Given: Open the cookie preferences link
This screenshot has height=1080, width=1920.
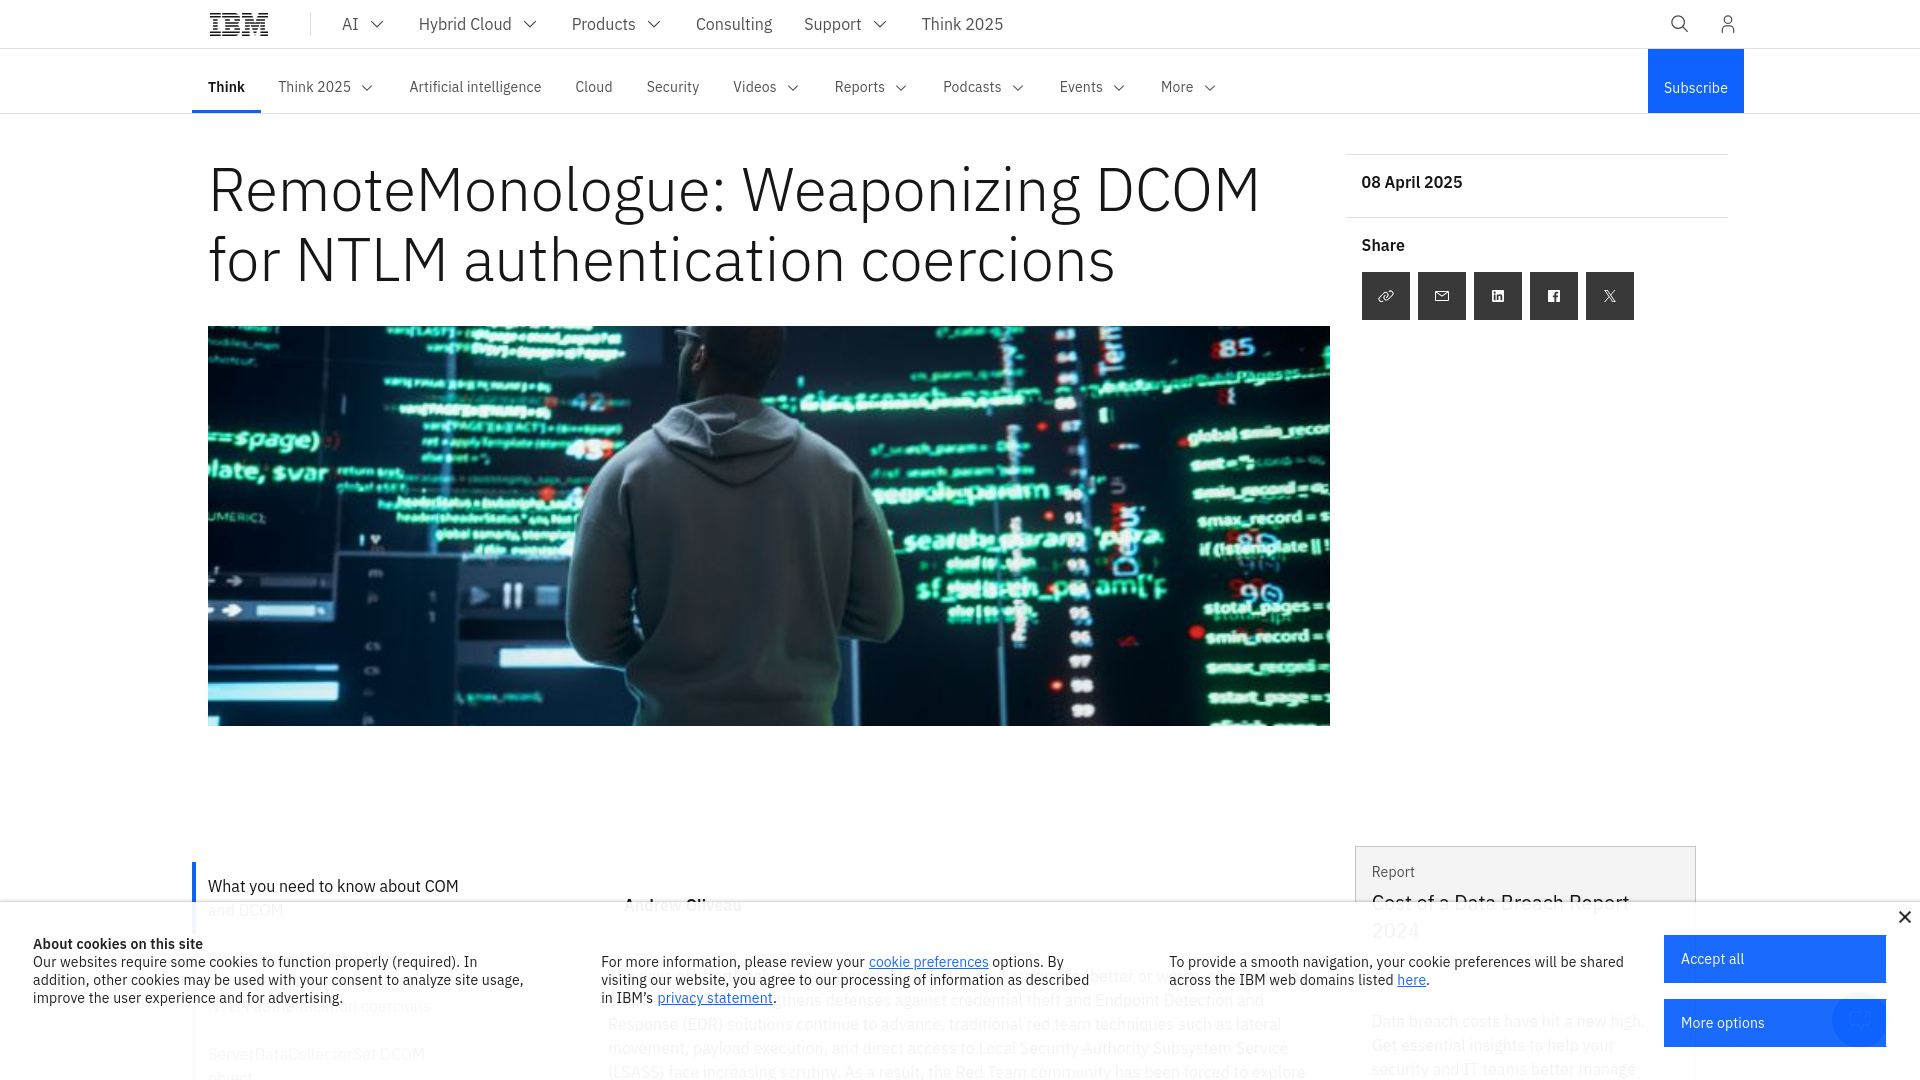Looking at the screenshot, I should click(x=928, y=962).
